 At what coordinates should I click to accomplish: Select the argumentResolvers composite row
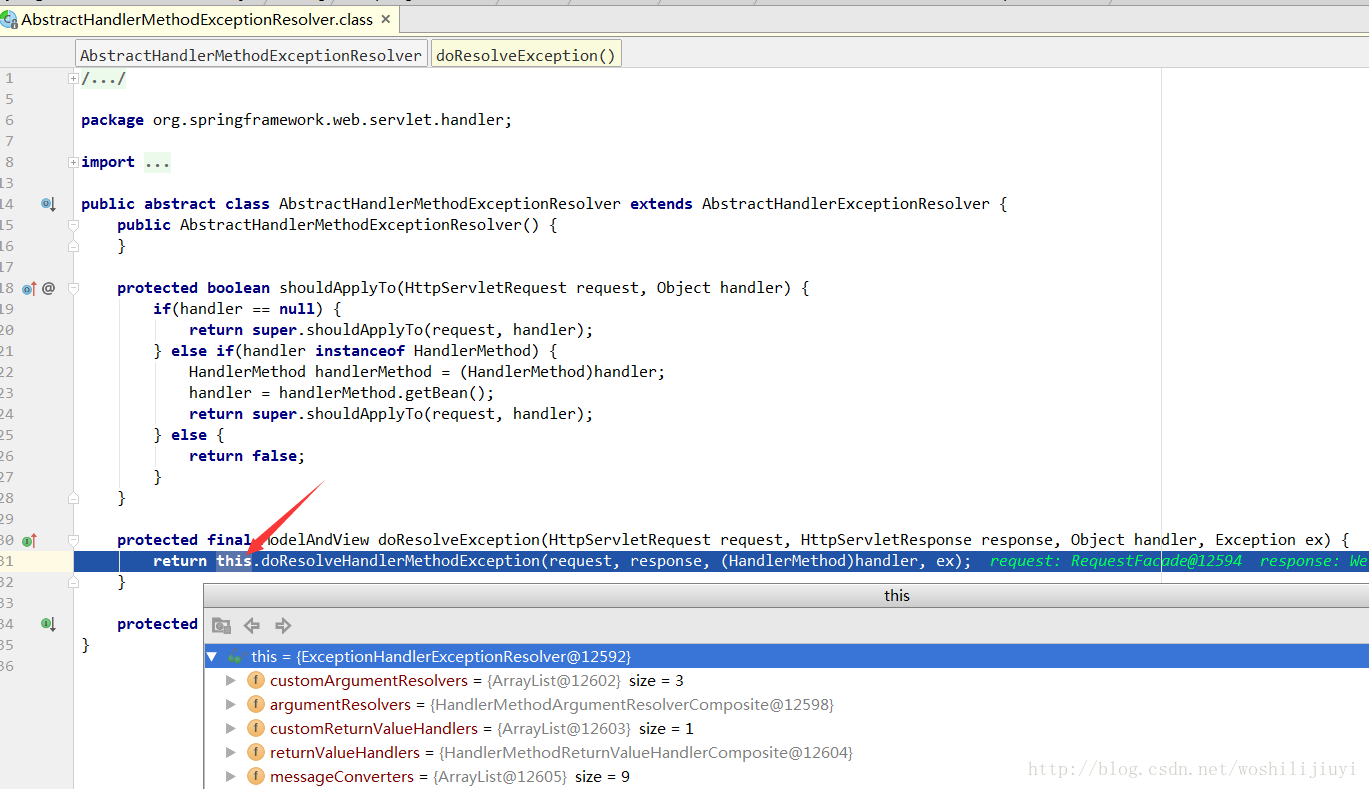(786, 705)
